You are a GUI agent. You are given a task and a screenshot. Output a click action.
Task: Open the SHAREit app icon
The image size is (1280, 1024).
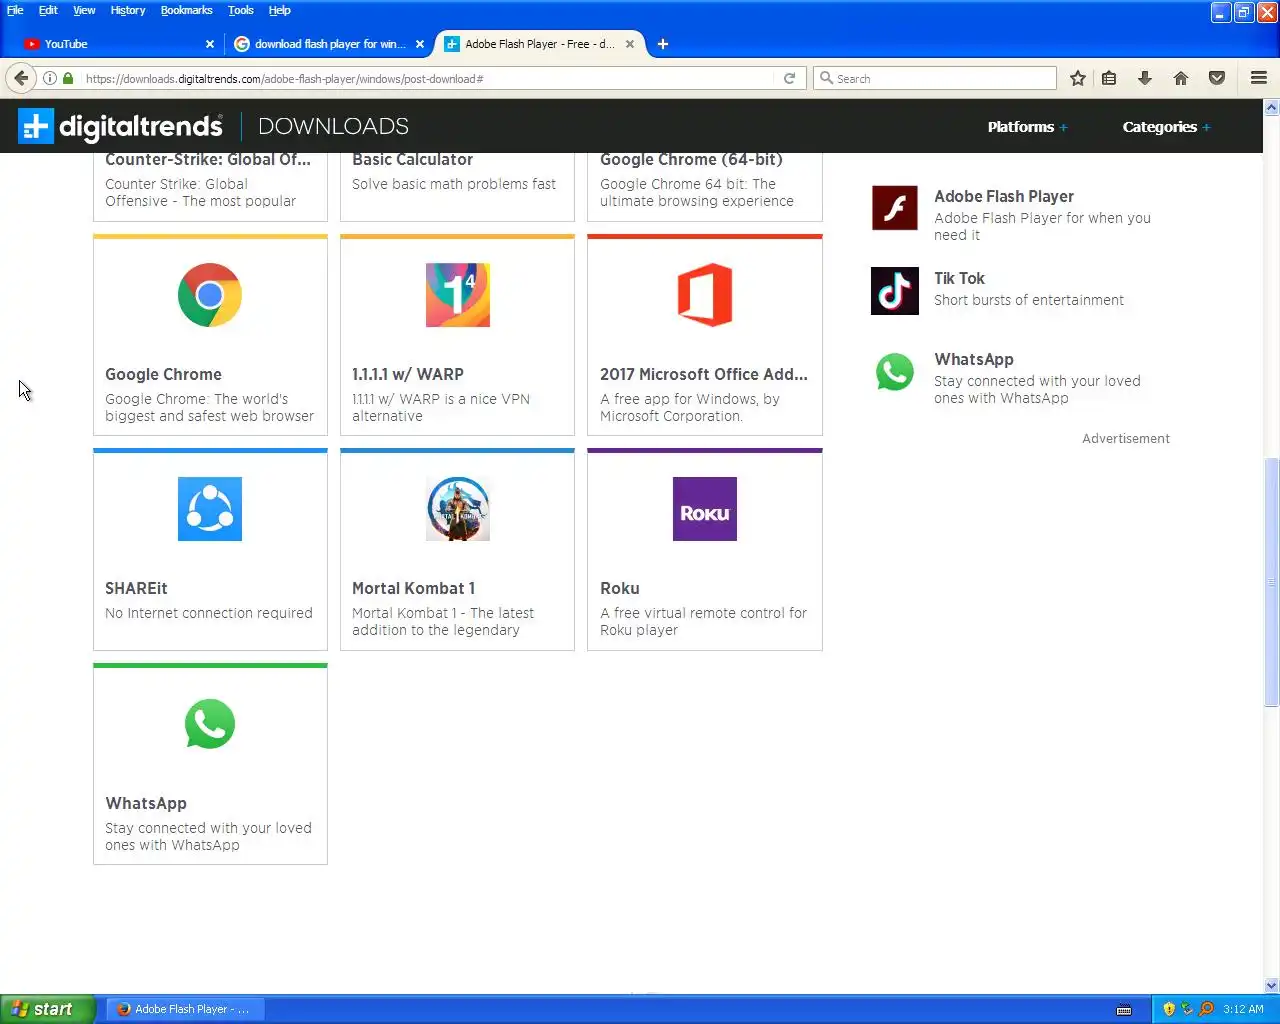(210, 509)
